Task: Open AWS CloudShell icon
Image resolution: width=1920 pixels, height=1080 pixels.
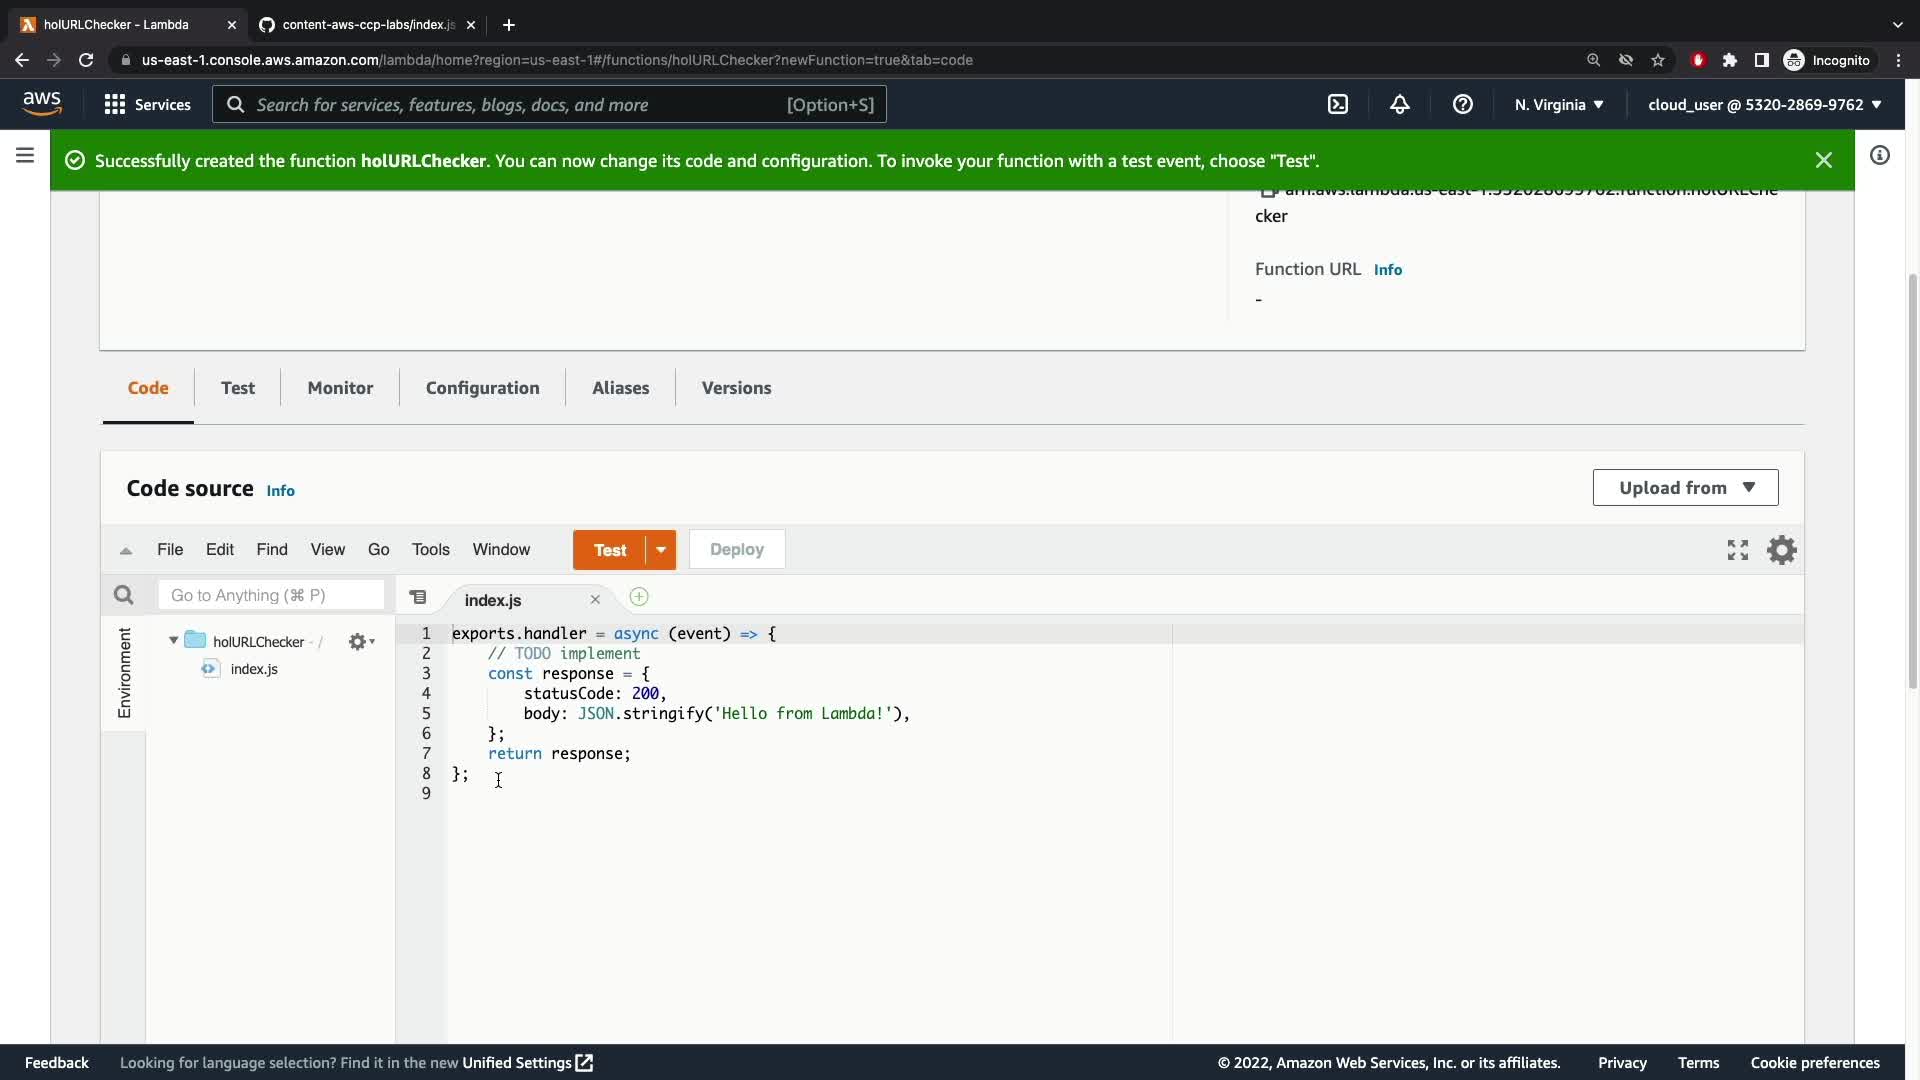Action: (1338, 104)
